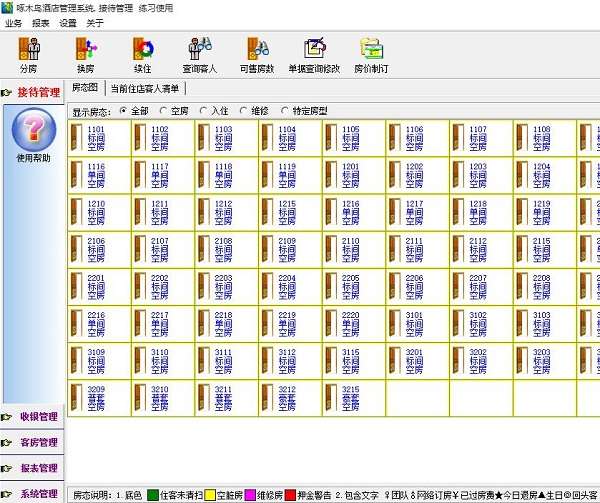Image resolution: width=600 pixels, height=503 pixels.
Task: Switch to the 房态图 tab
Action: pyautogui.click(x=85, y=88)
